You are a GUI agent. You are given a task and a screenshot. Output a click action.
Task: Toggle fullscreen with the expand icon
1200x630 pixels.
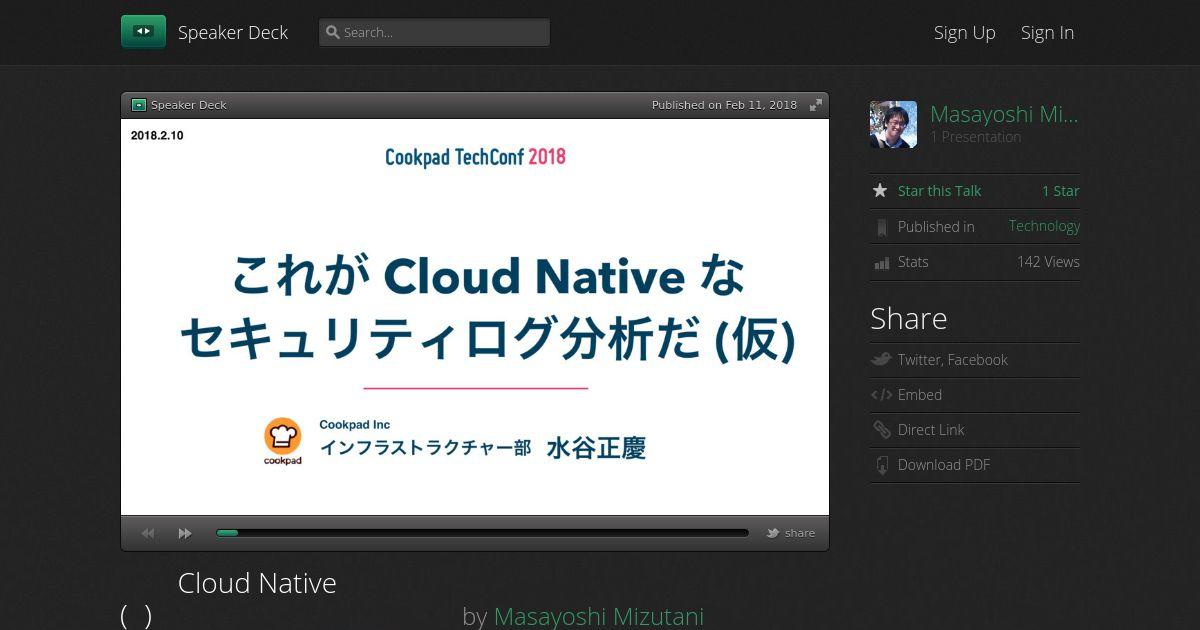[x=816, y=105]
